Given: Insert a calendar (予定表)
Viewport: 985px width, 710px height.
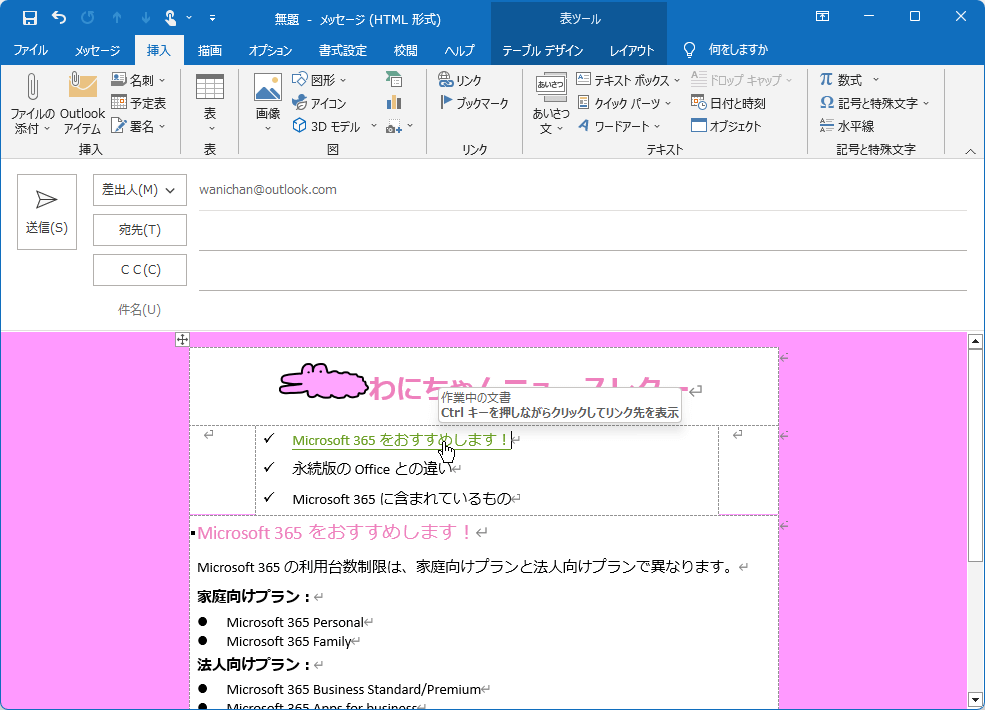Looking at the screenshot, I should 138,102.
